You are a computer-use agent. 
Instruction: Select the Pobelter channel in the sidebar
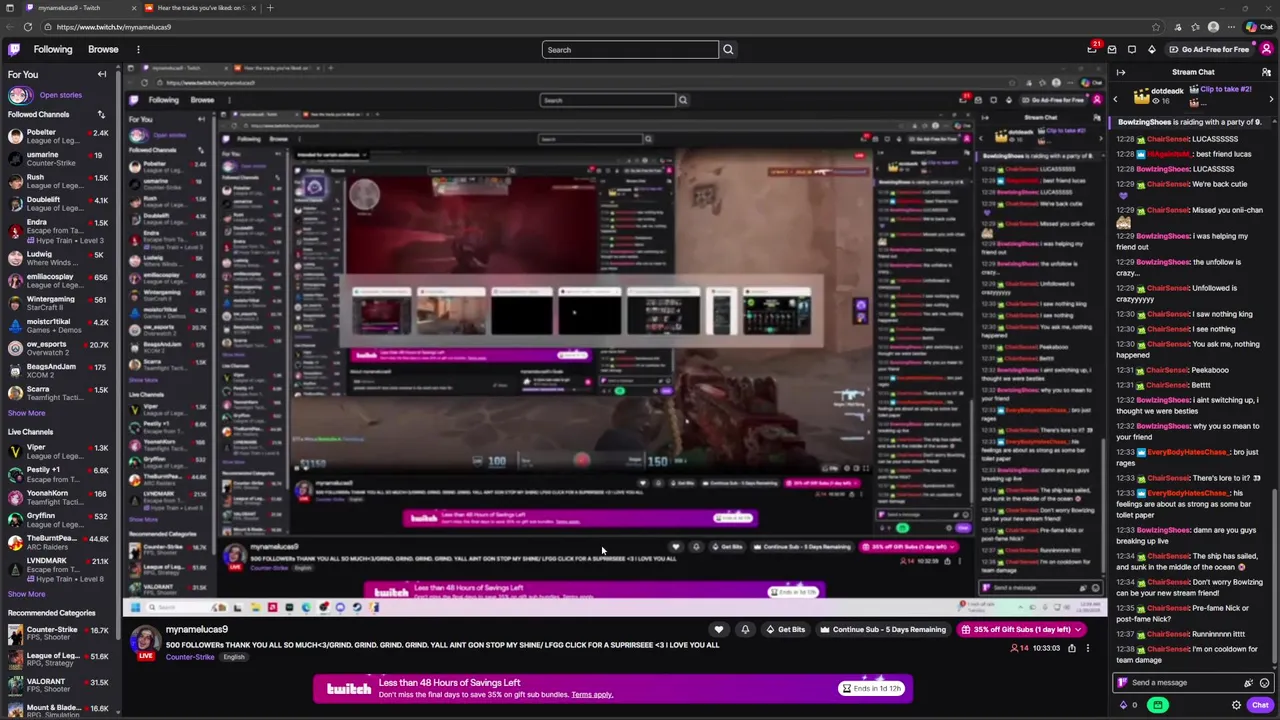[x=58, y=136]
